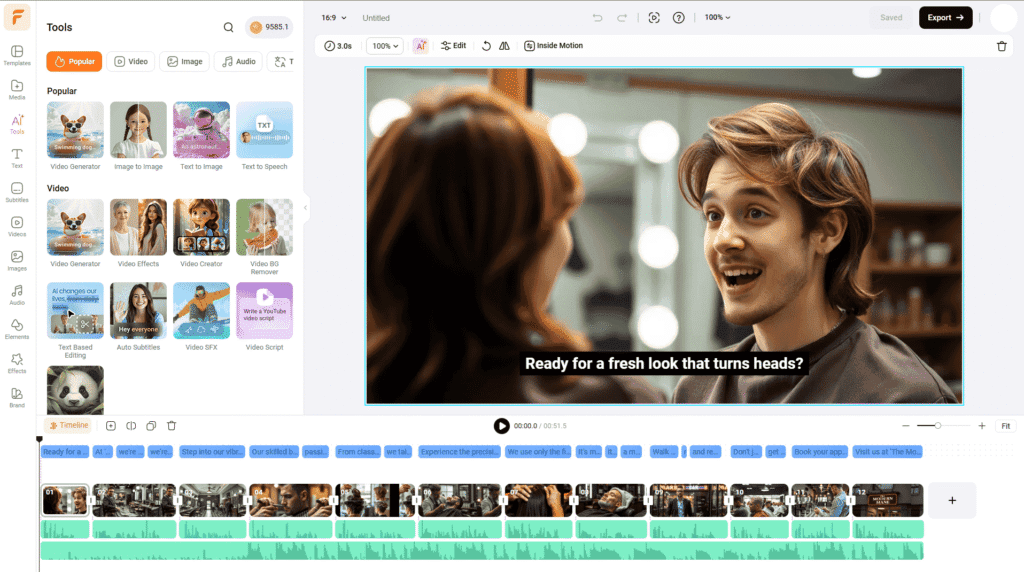Open the Text to Image tool
Viewport: 1024px width, 572px height.
(201, 136)
